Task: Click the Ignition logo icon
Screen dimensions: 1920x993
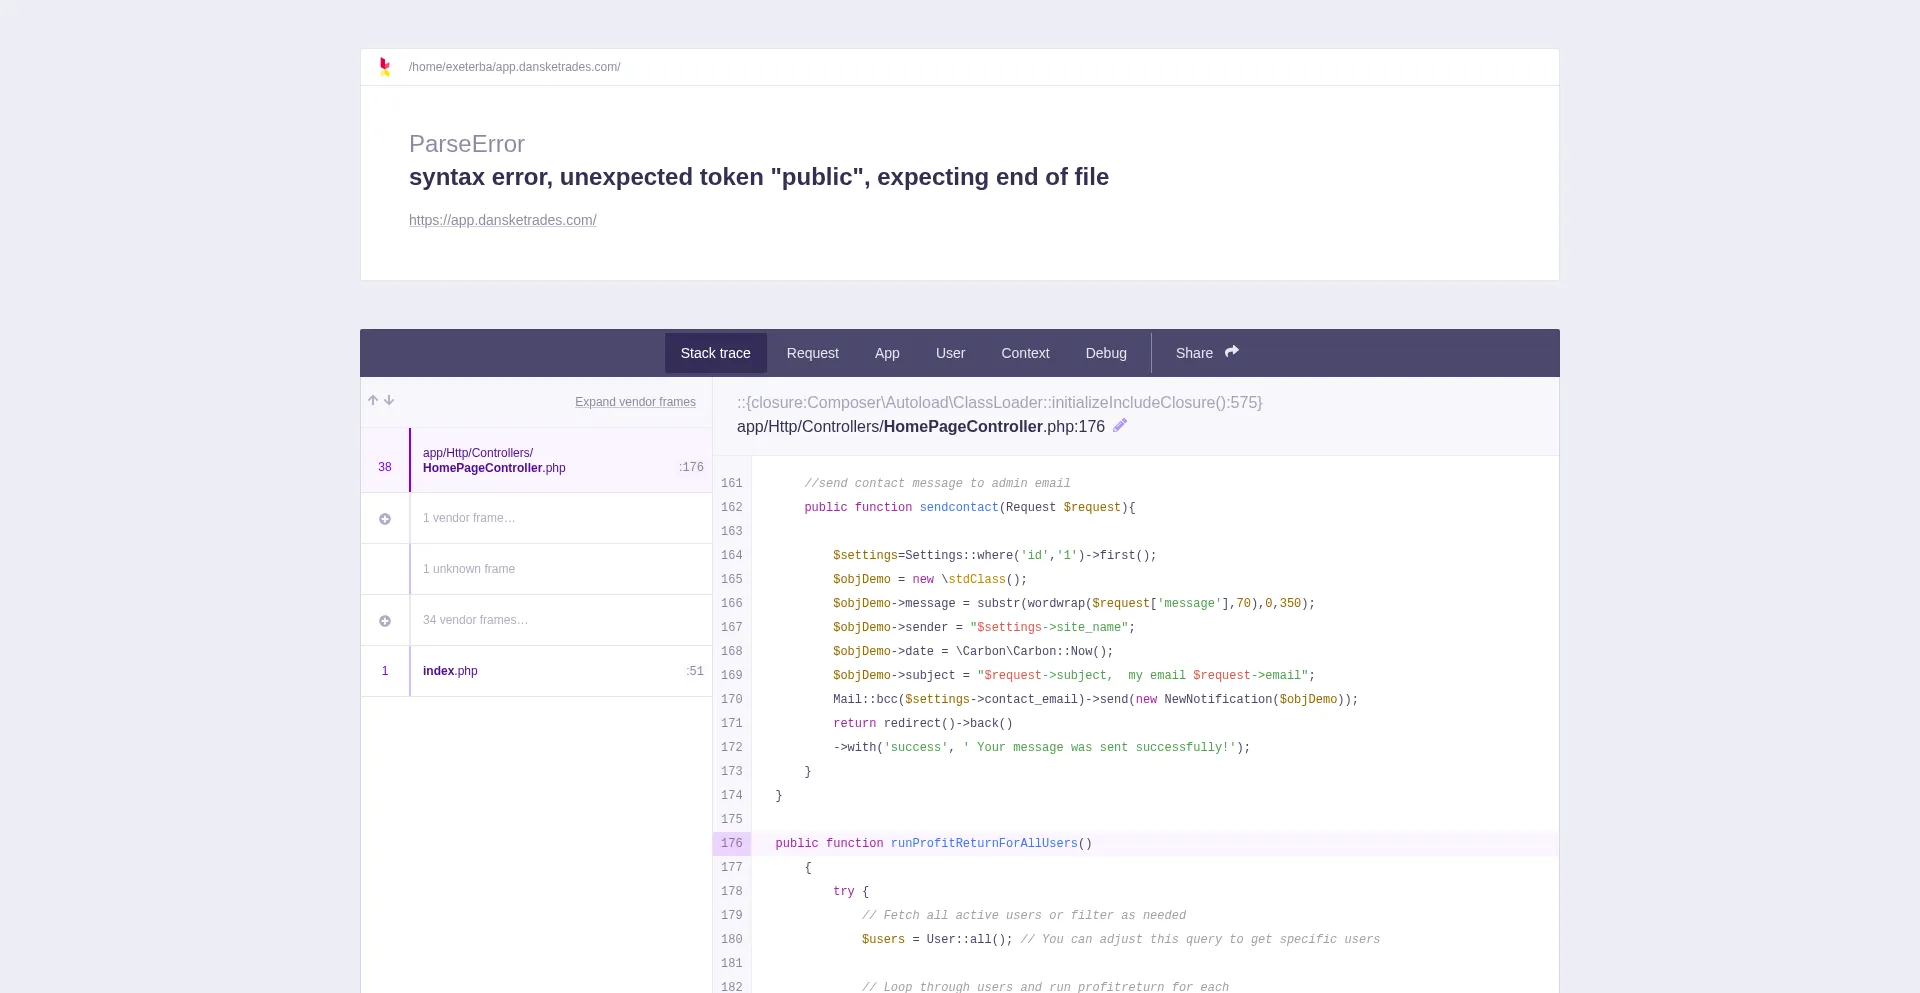Action: [385, 67]
